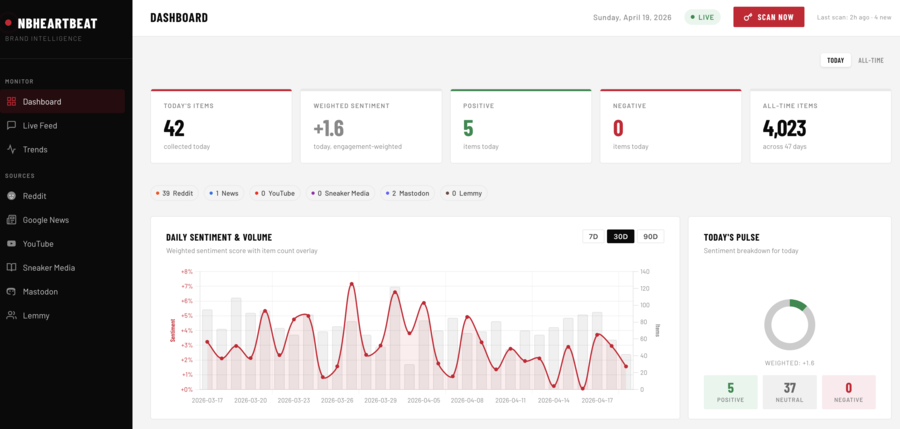900x429 pixels.
Task: Click the LIVE status badge
Action: [702, 17]
